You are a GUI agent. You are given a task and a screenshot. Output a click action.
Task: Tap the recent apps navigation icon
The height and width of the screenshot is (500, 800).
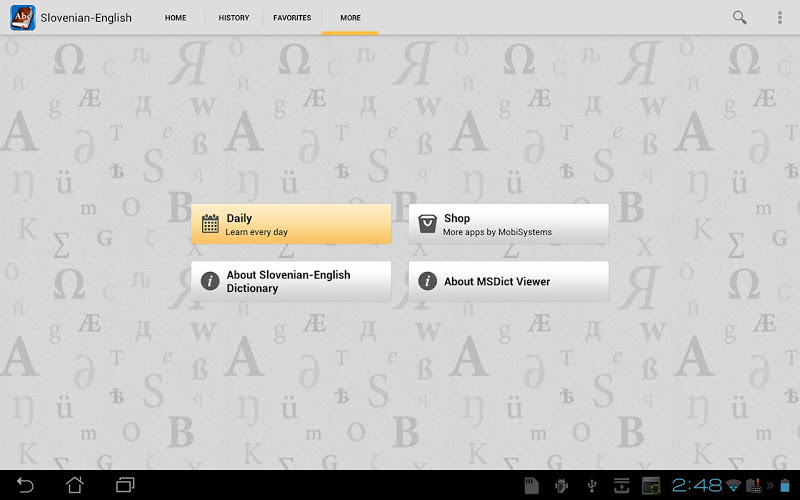pyautogui.click(x=125, y=485)
